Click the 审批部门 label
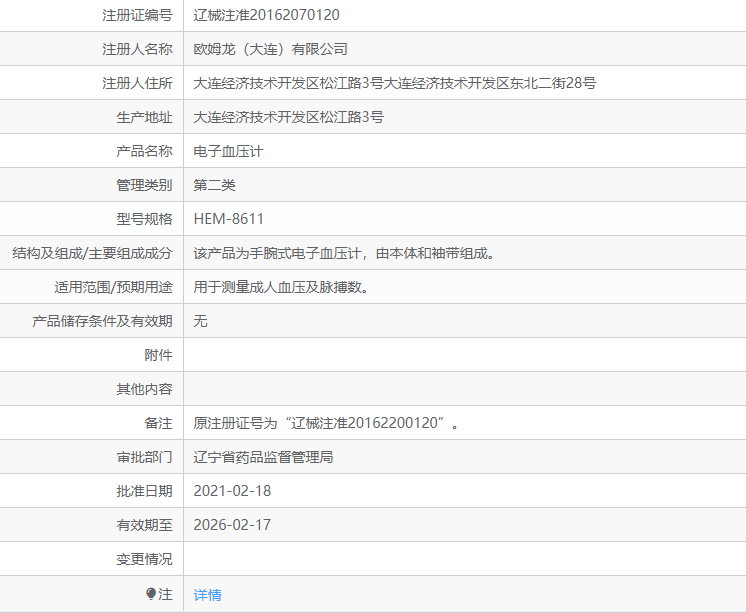 click(x=144, y=457)
